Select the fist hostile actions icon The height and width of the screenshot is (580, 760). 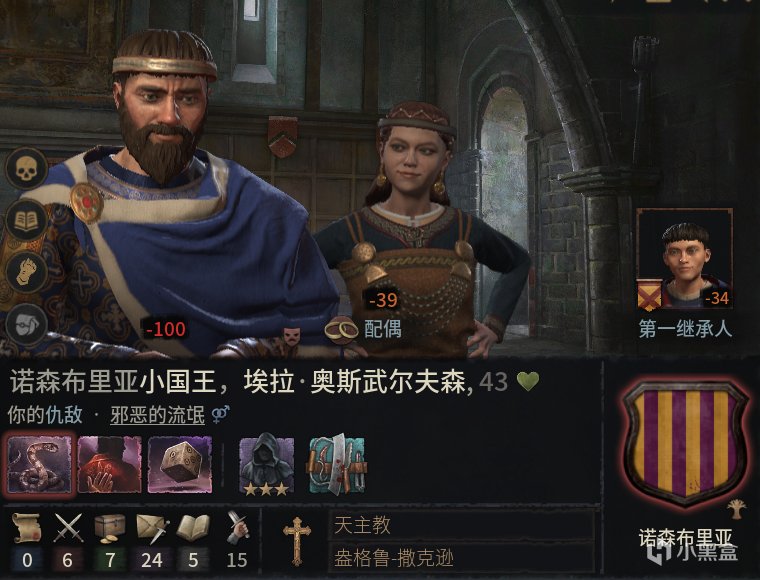click(x=26, y=272)
